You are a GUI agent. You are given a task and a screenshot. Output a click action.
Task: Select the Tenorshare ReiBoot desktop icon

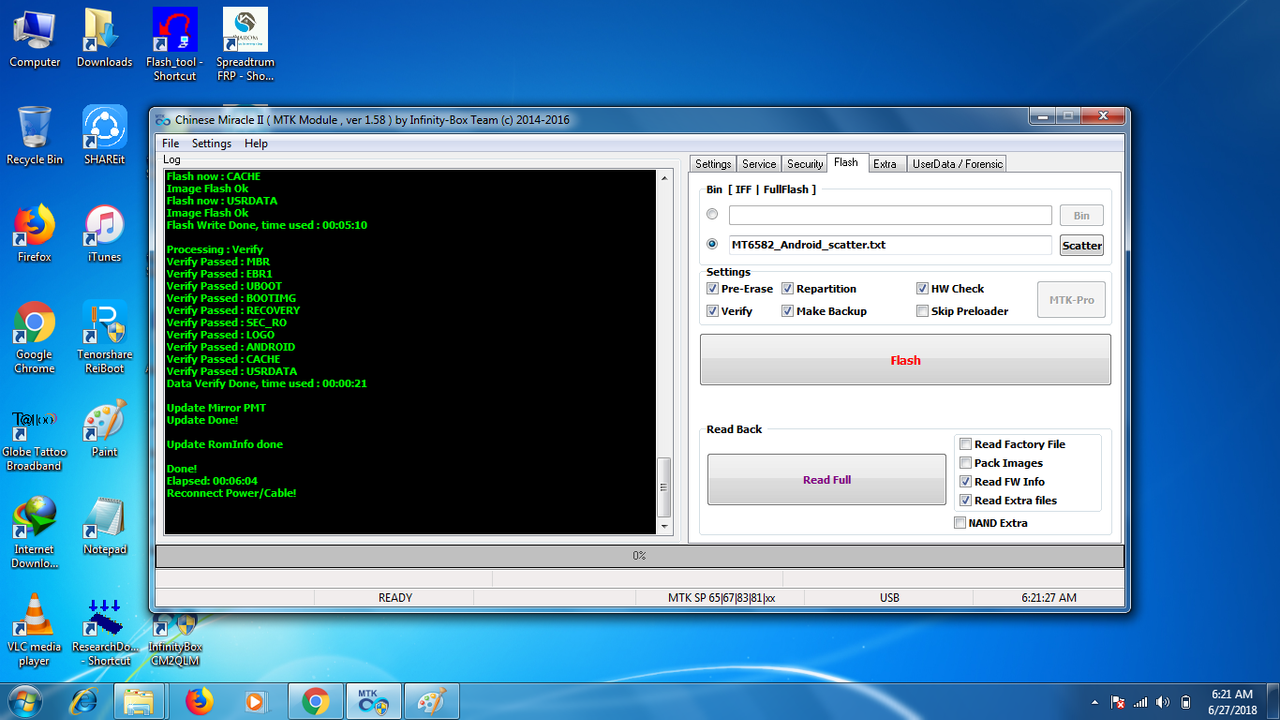coord(104,337)
